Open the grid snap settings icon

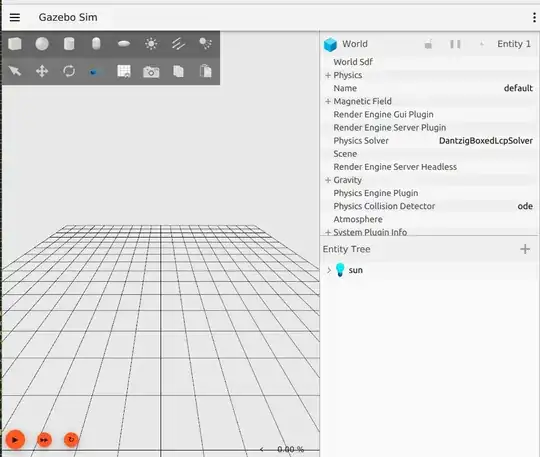point(124,71)
